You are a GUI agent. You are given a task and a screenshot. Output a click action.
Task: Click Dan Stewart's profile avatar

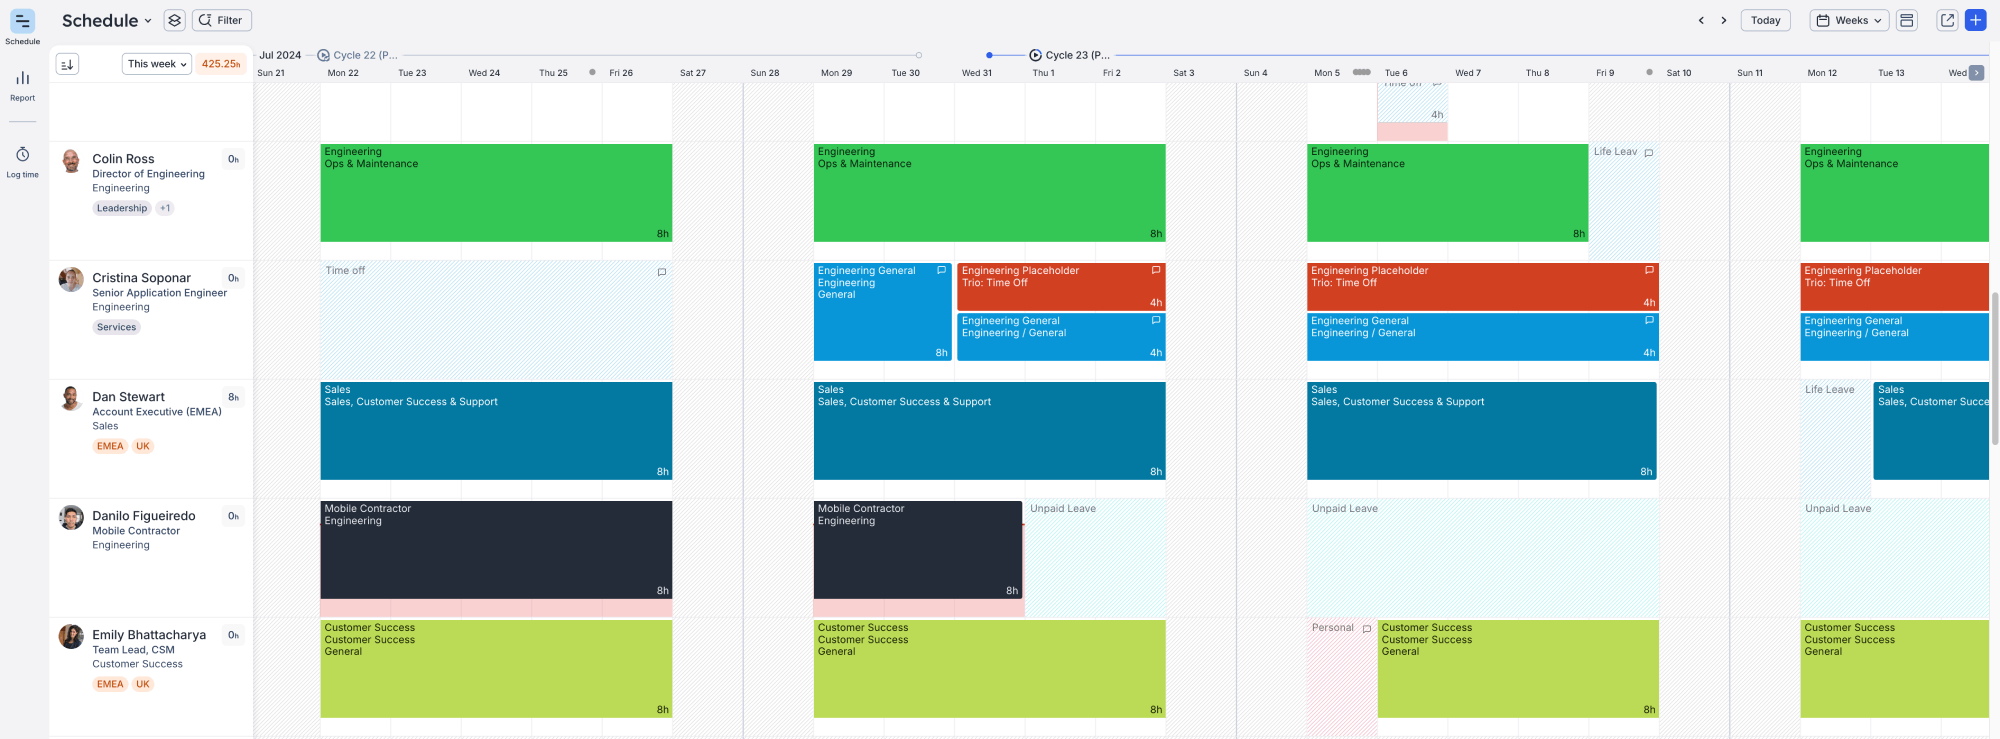click(x=71, y=398)
